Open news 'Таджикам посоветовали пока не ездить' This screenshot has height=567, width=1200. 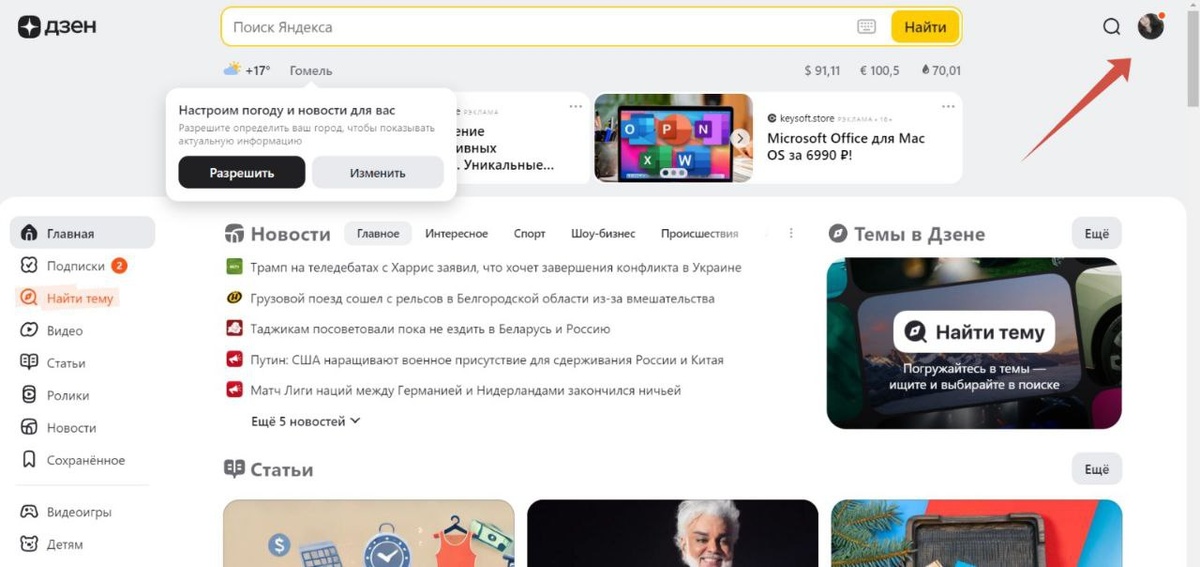[430, 328]
